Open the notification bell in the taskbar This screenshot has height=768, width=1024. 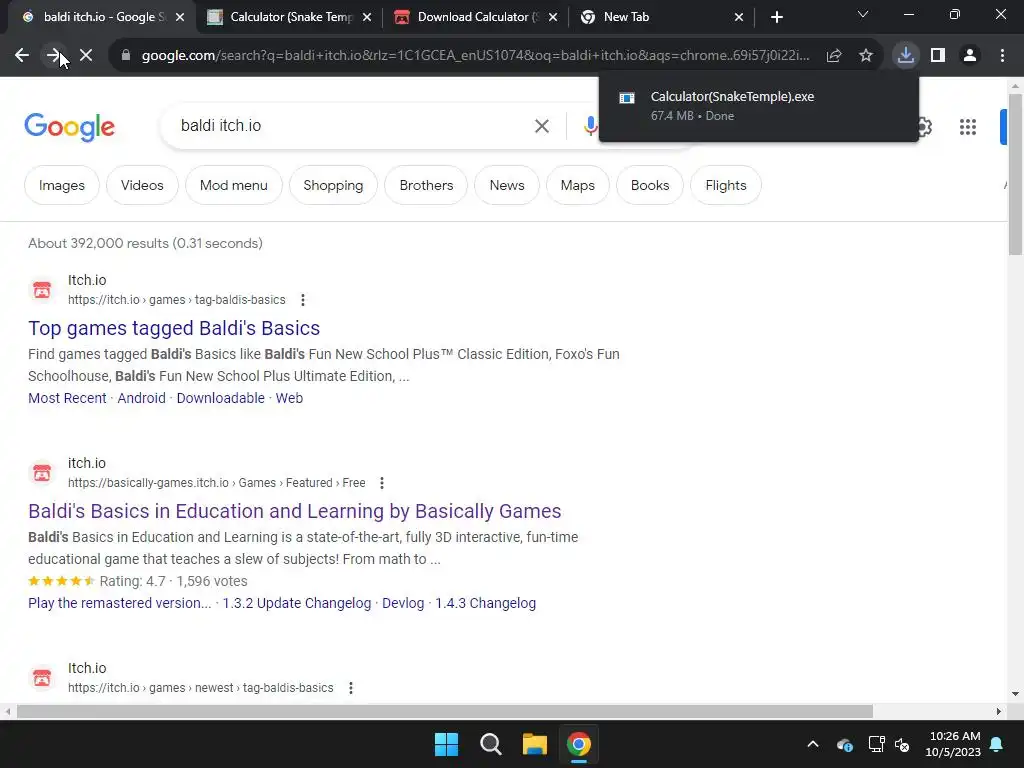point(997,744)
